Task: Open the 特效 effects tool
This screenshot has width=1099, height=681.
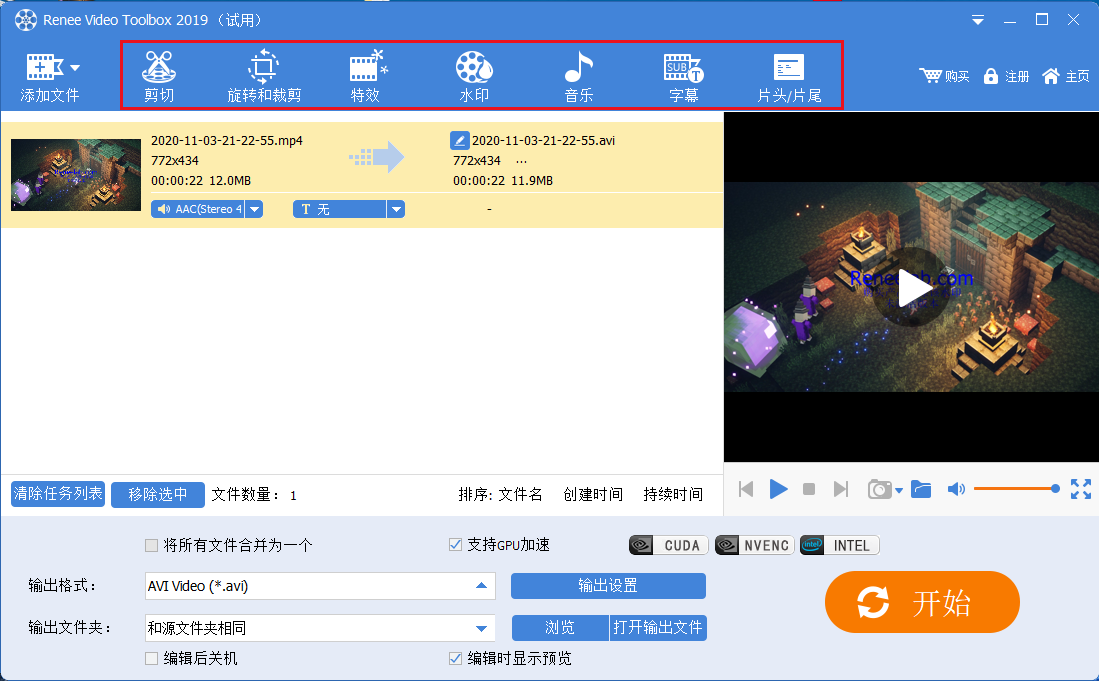Action: 367,76
